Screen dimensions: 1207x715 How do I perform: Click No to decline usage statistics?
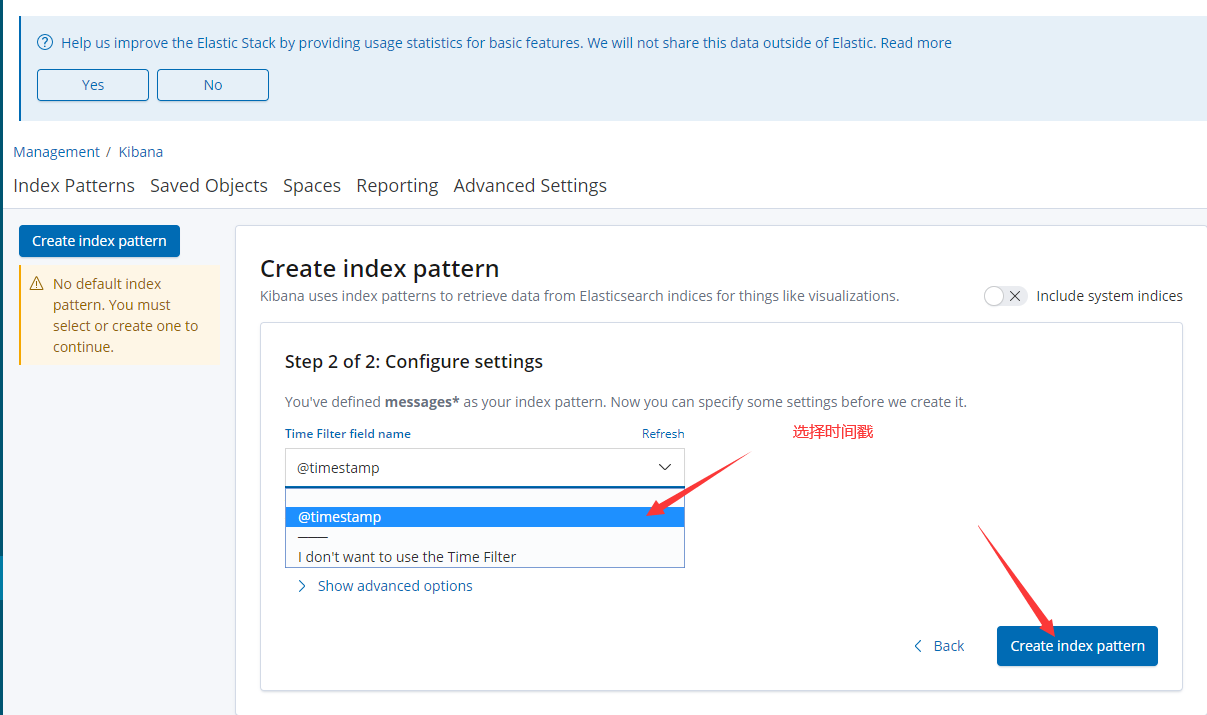[213, 85]
